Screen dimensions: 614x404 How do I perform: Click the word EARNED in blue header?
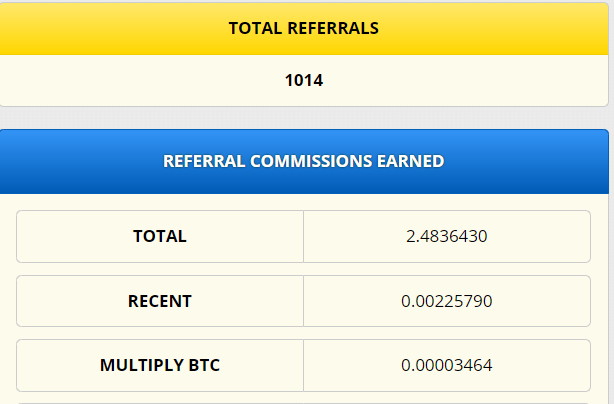[x=410, y=161]
